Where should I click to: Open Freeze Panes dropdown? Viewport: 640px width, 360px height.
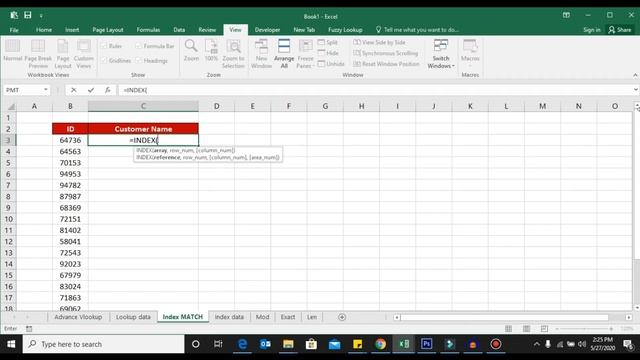tap(305, 54)
